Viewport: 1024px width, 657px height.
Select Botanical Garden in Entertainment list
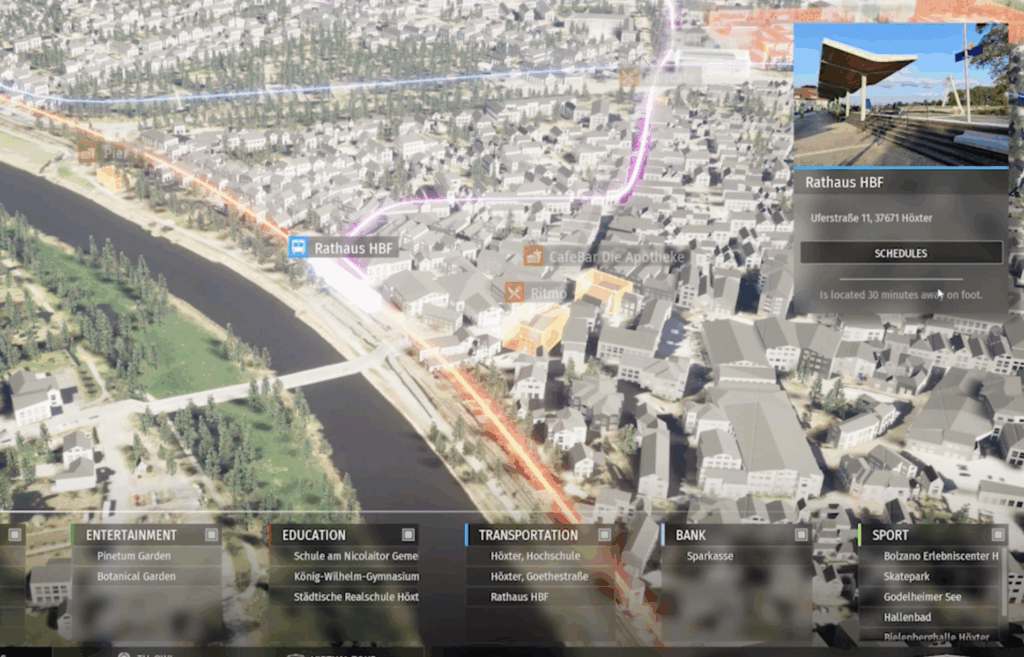click(136, 577)
